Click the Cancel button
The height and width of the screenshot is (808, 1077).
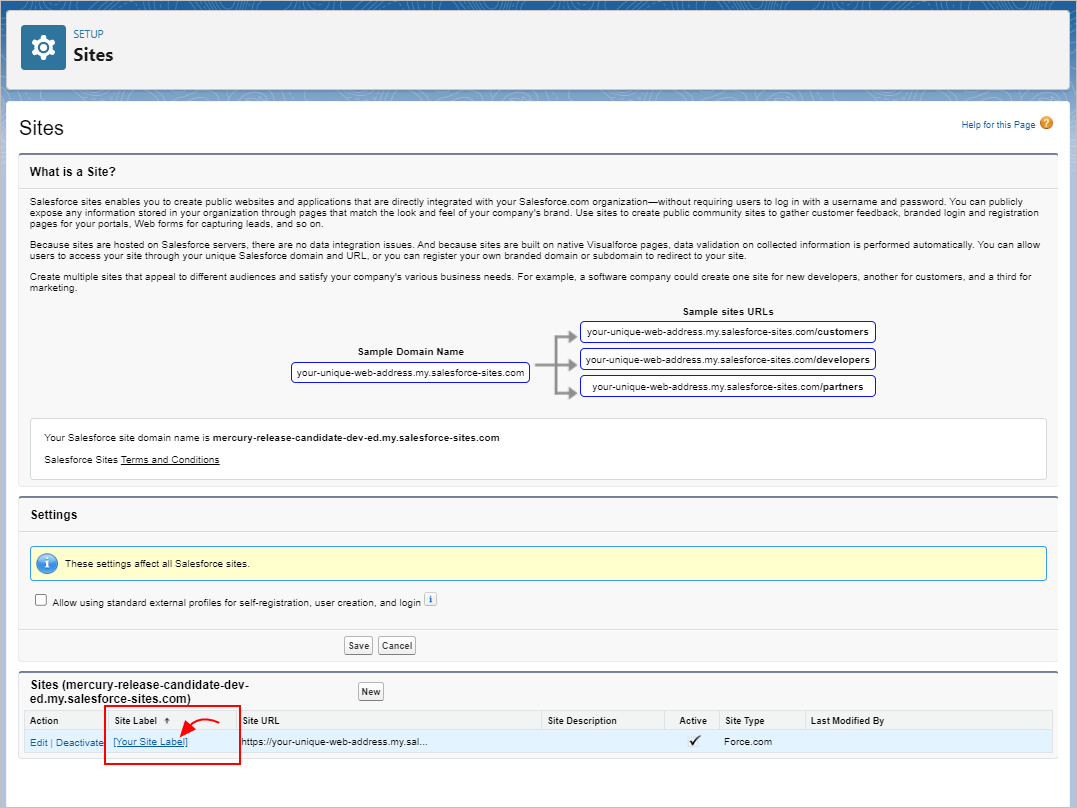coord(397,646)
